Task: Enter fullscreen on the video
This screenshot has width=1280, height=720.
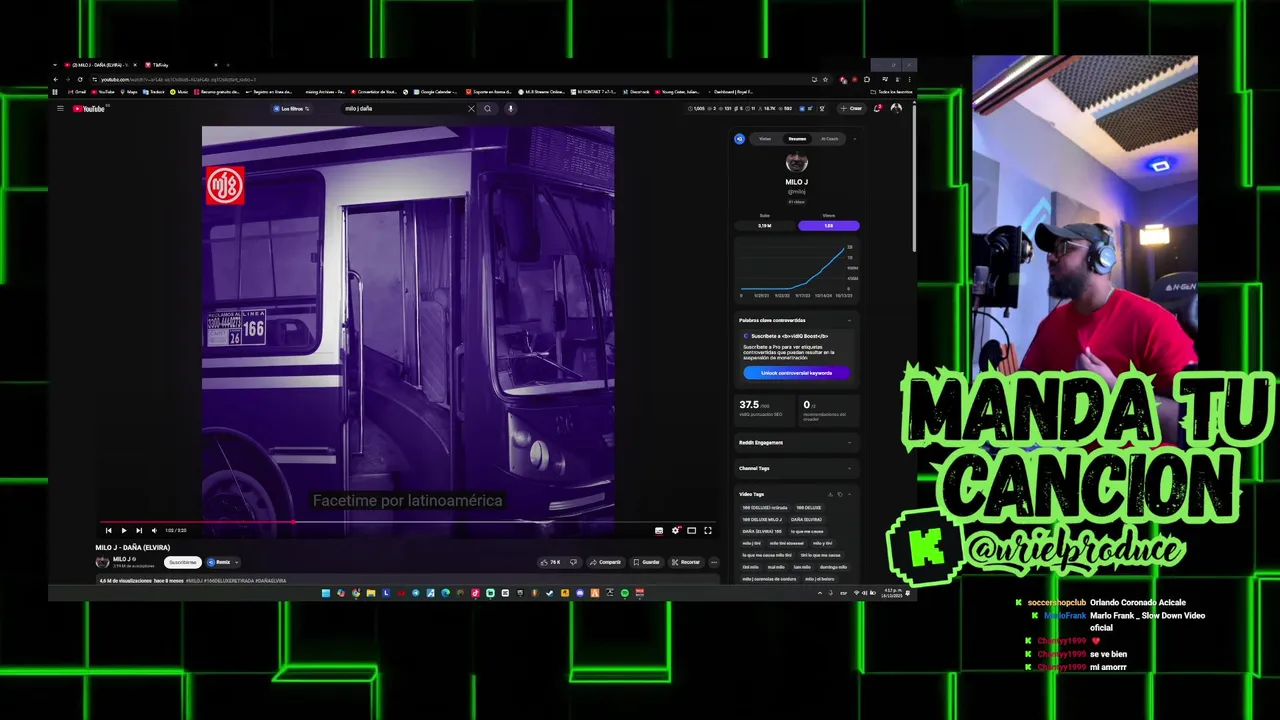Action: [708, 530]
